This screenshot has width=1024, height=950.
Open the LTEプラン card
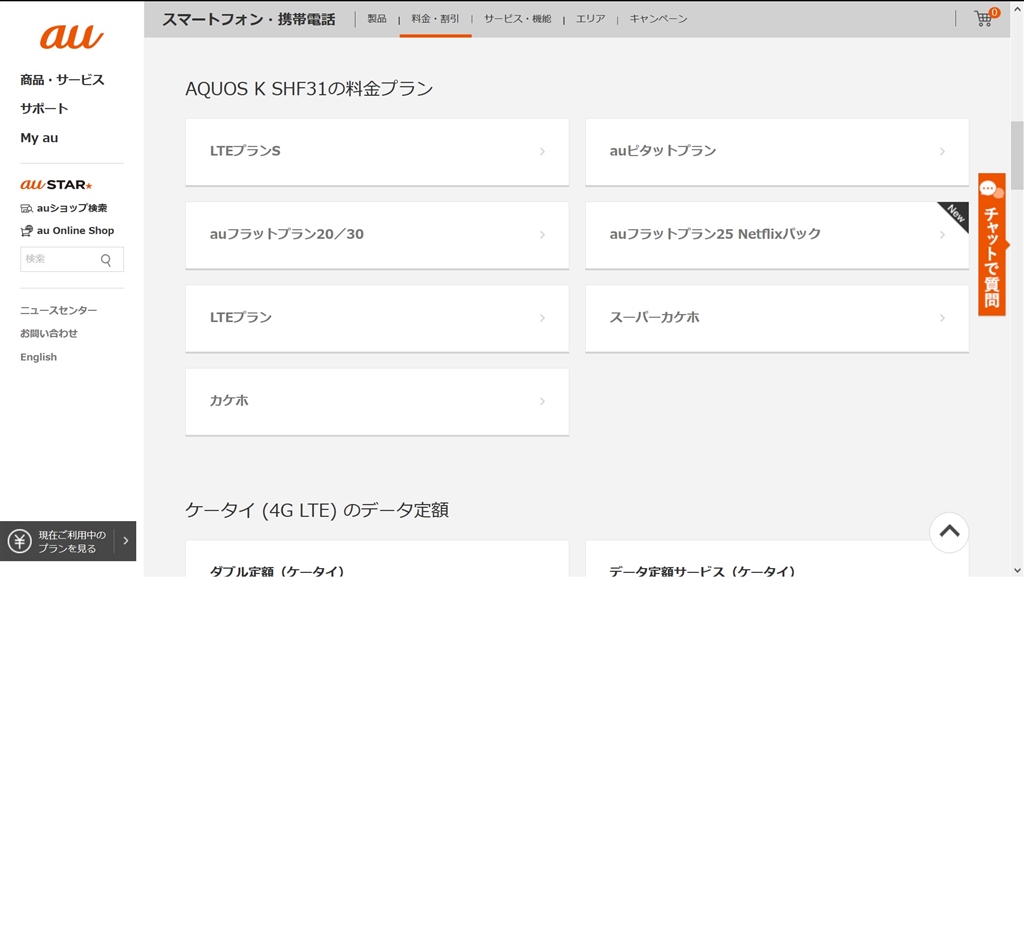377,319
